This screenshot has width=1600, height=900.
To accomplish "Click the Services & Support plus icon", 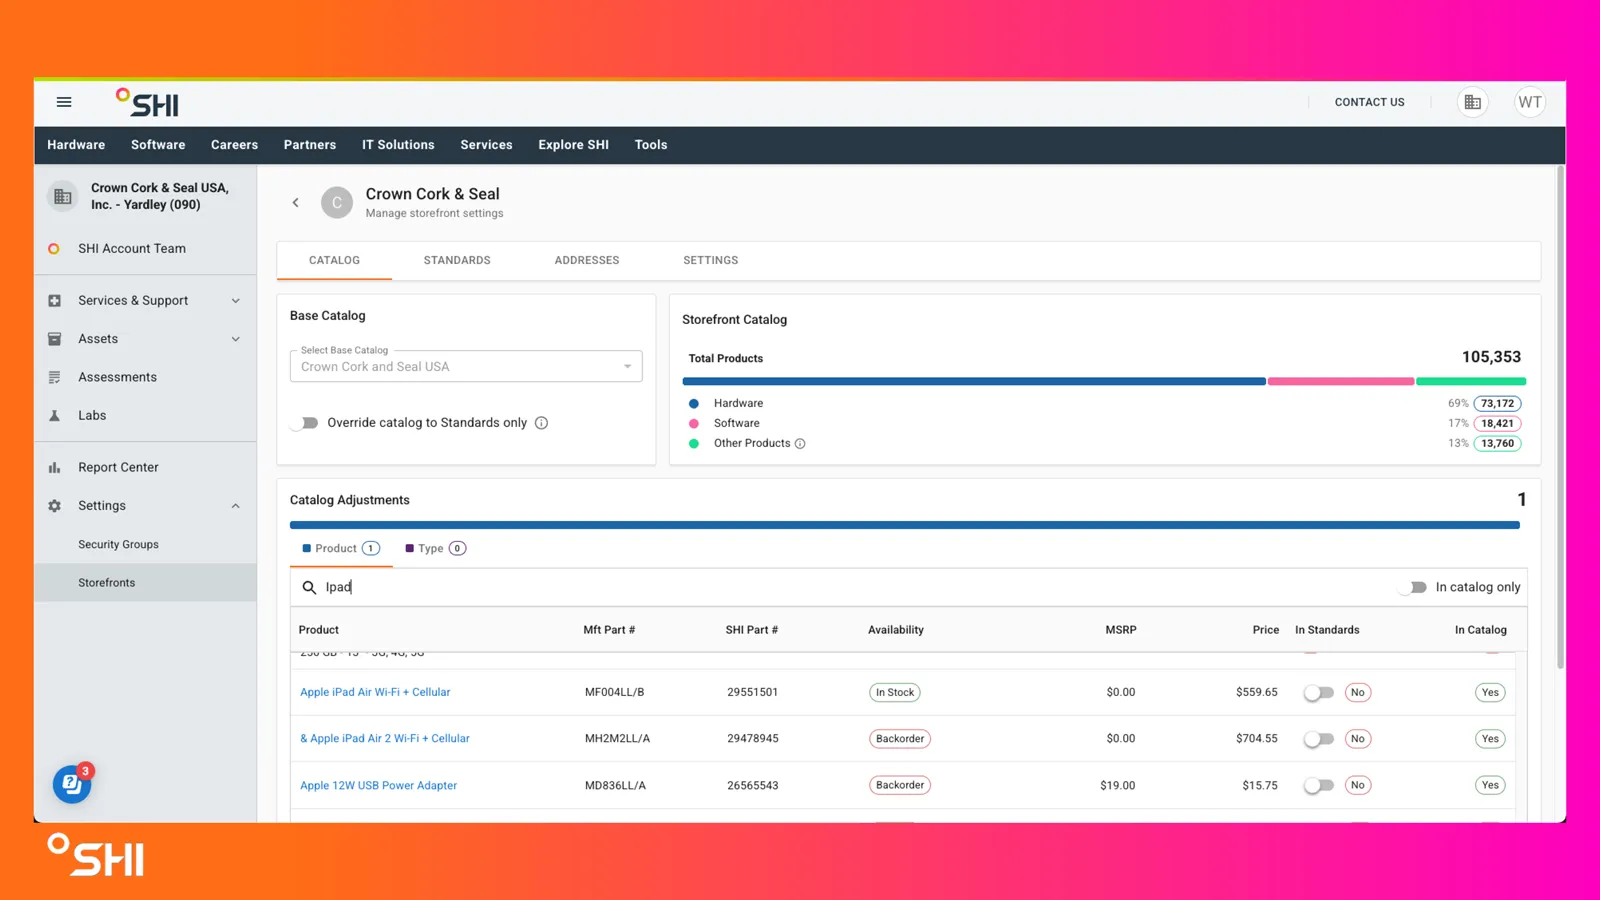I will pyautogui.click(x=54, y=301).
